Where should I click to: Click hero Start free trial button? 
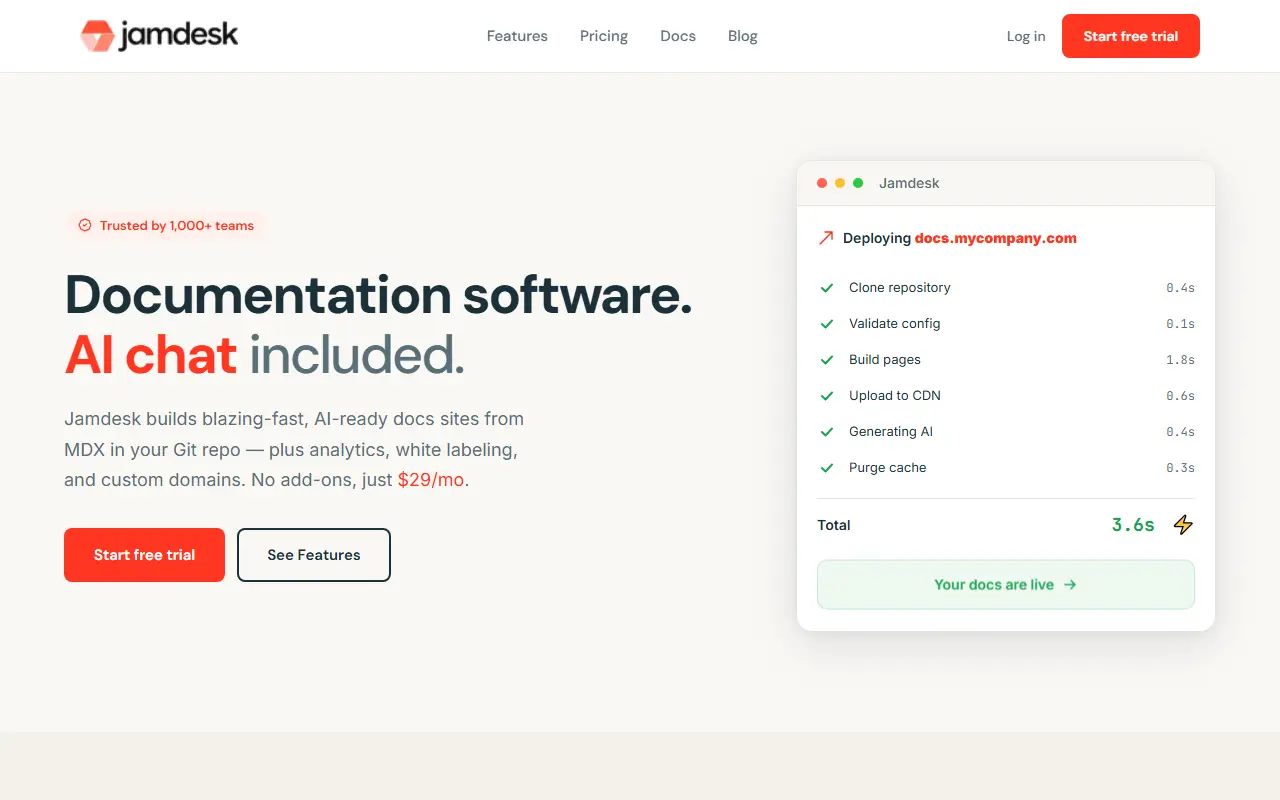(x=144, y=555)
